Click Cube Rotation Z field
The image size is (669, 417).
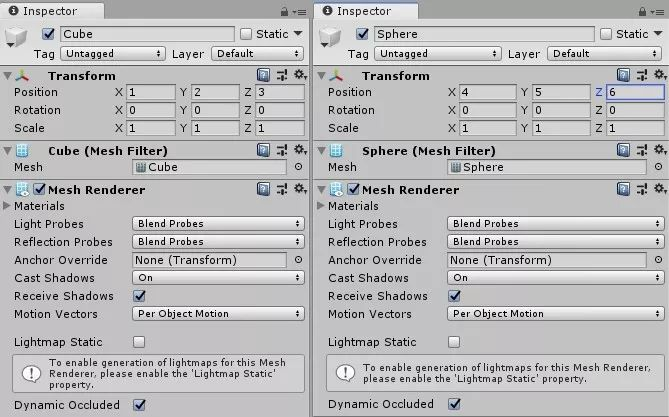click(x=280, y=110)
